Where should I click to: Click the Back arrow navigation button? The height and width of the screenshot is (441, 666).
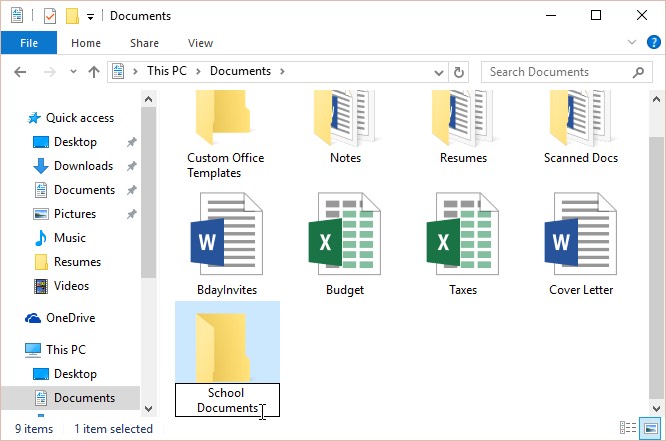[21, 72]
